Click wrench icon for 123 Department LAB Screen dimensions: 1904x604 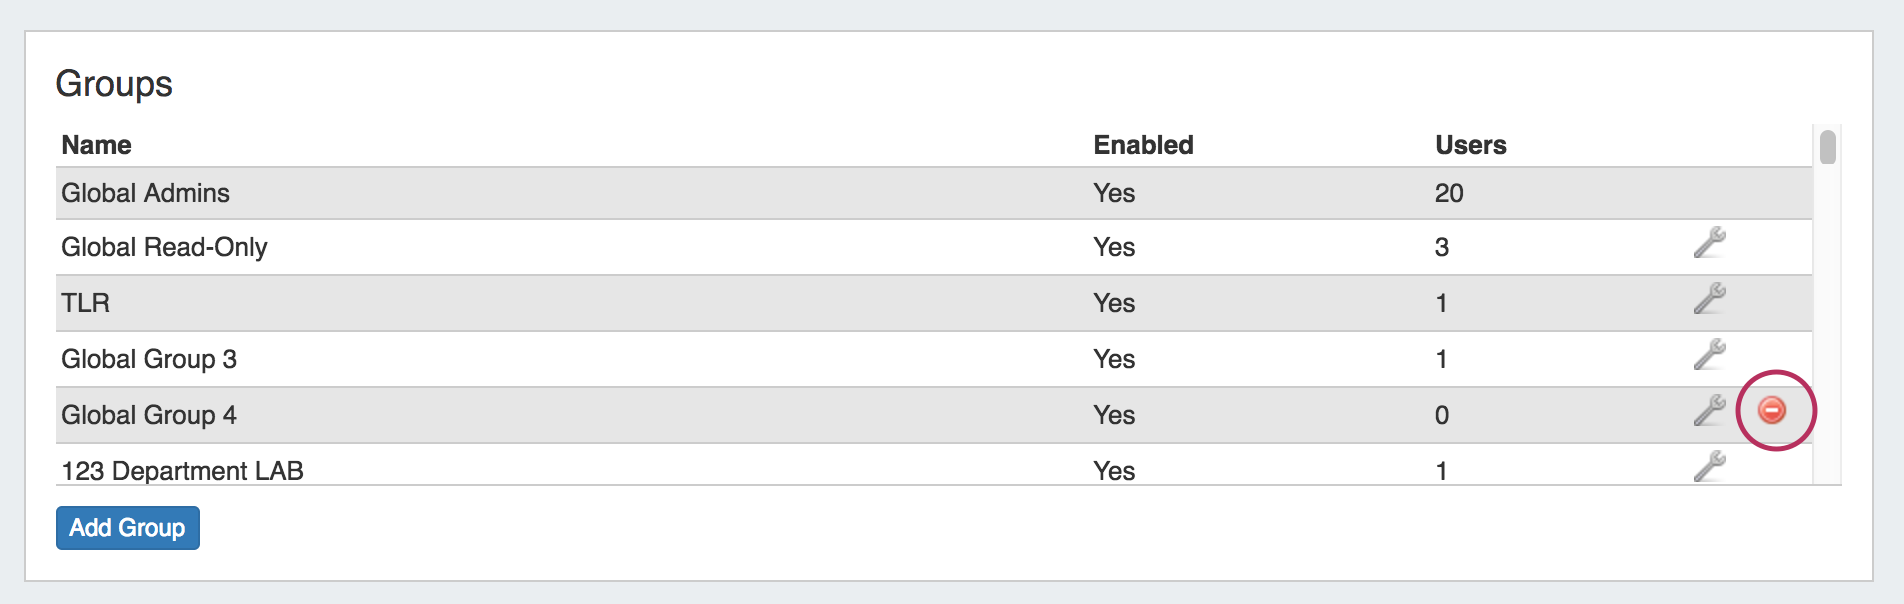coord(1709,466)
